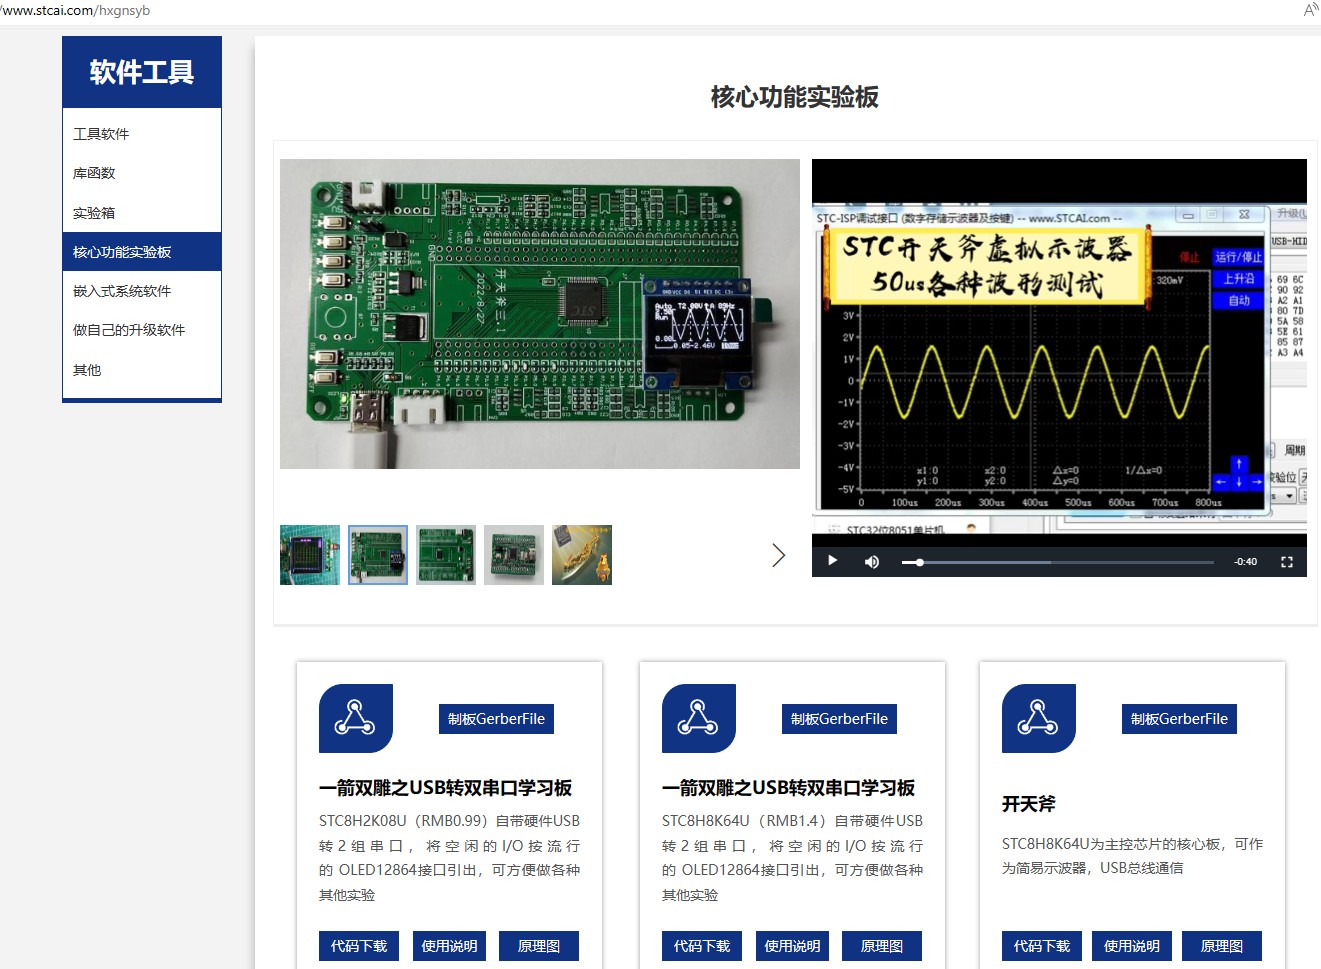The width and height of the screenshot is (1321, 969).
Task: Open 做自己的升级软件 in the sidebar
Action: (x=142, y=330)
